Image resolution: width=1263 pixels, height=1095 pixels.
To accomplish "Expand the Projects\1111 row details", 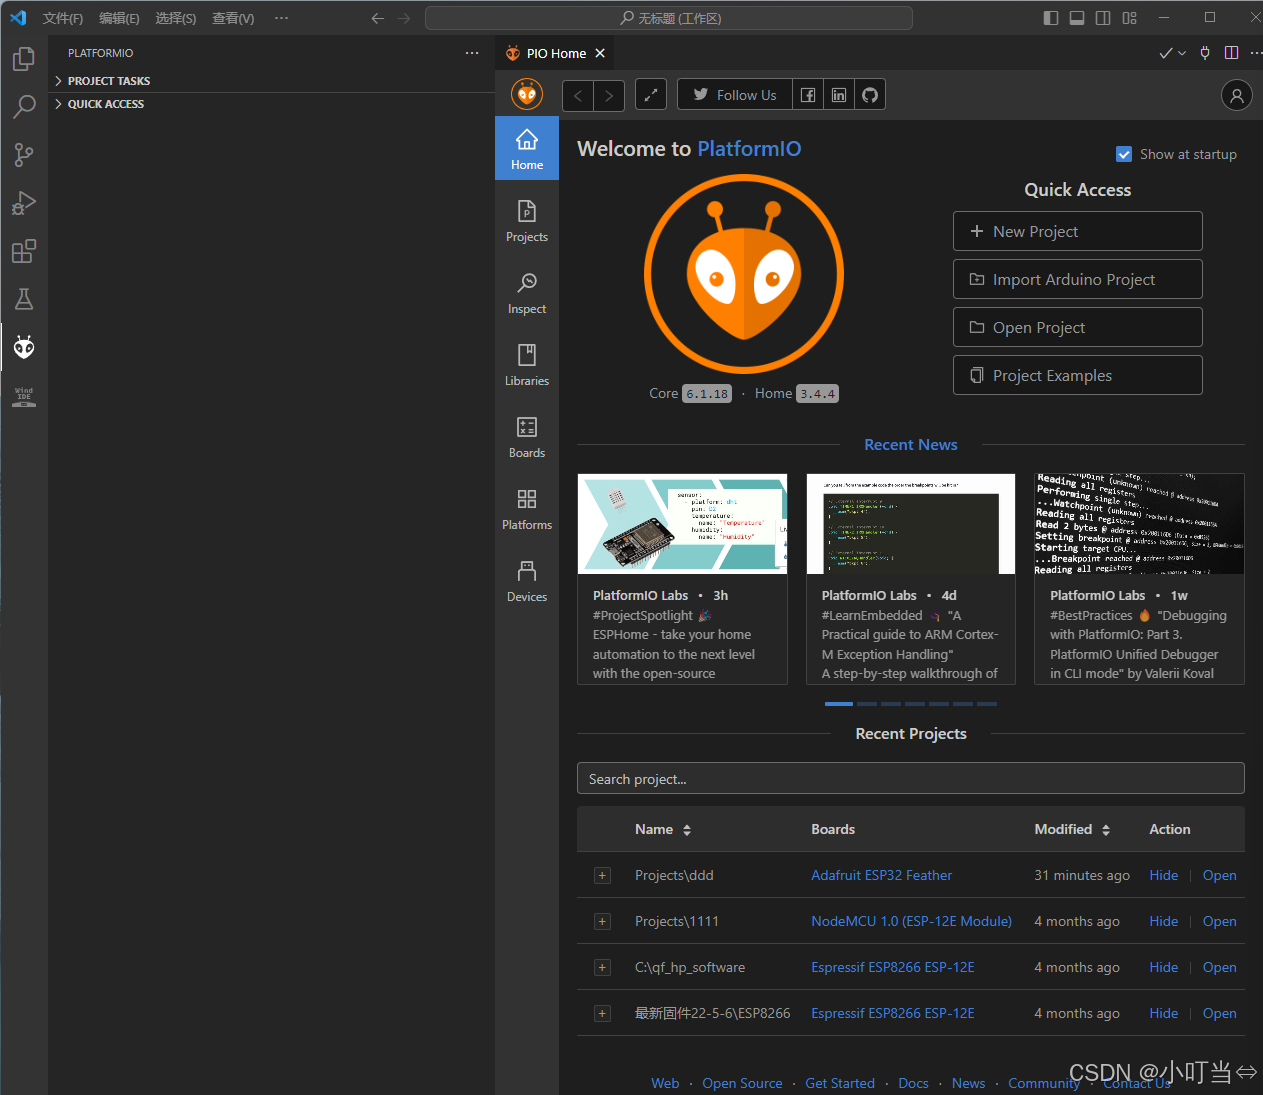I will click(602, 921).
